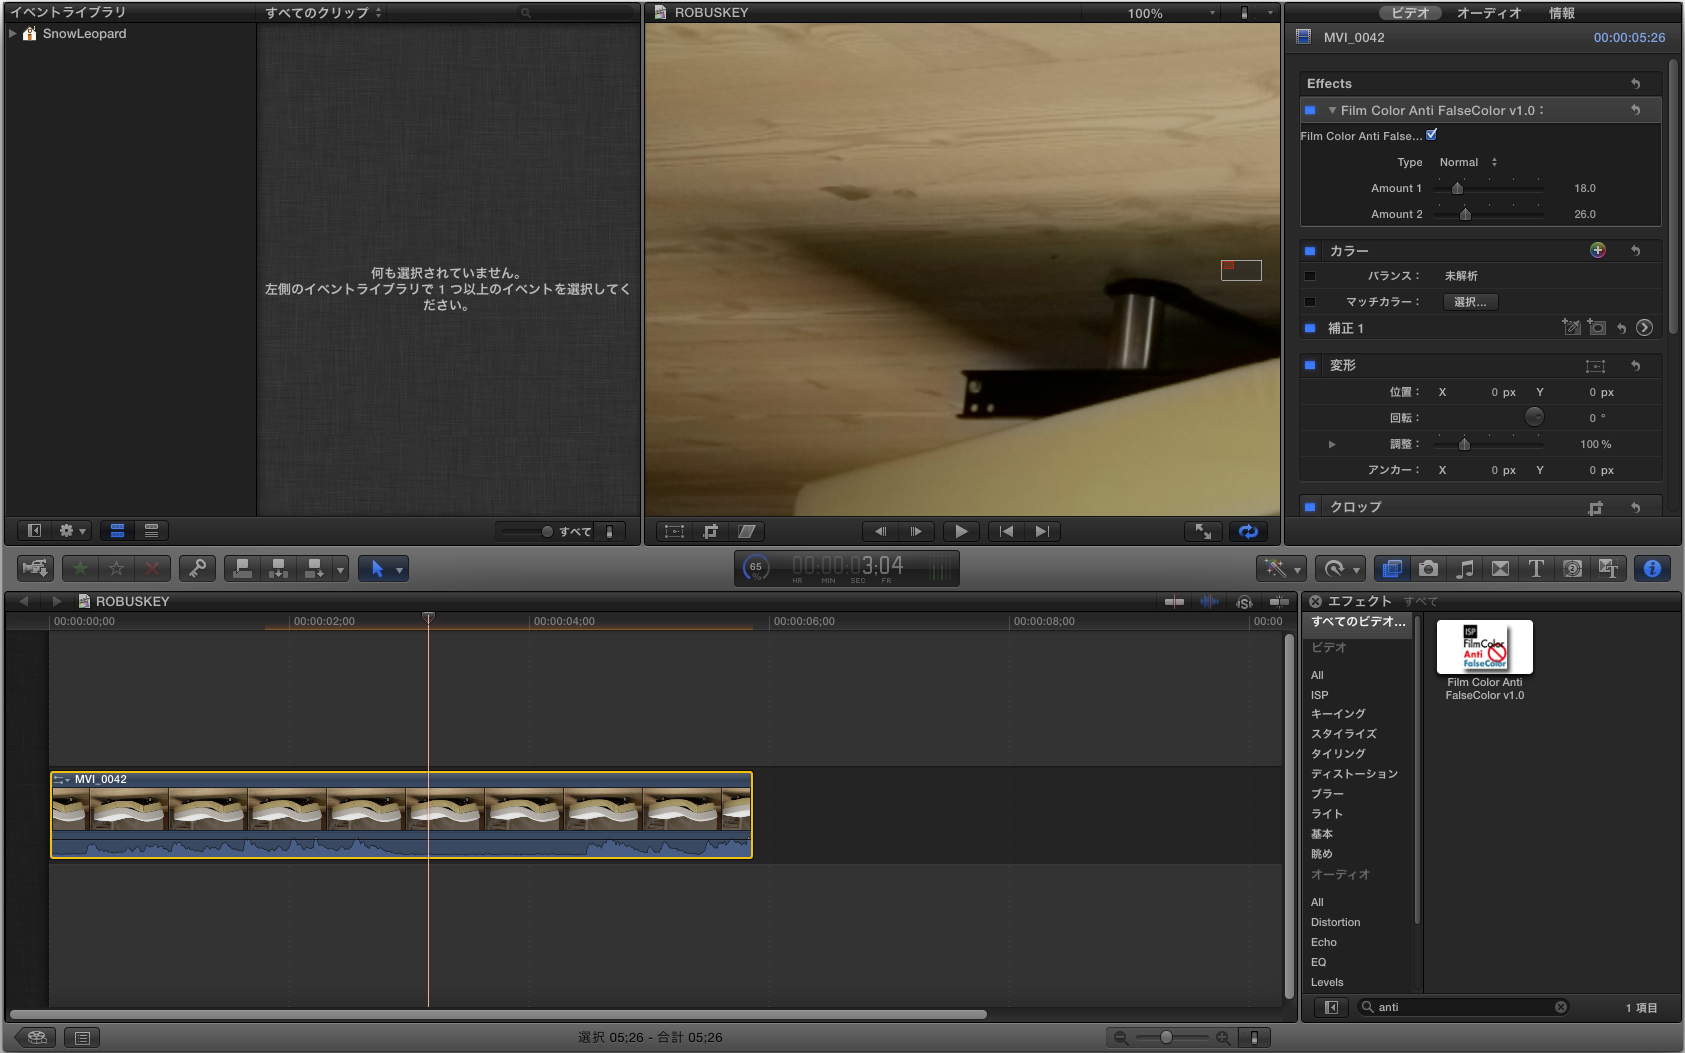Open the enhancement magic wand menu

pos(1280,568)
